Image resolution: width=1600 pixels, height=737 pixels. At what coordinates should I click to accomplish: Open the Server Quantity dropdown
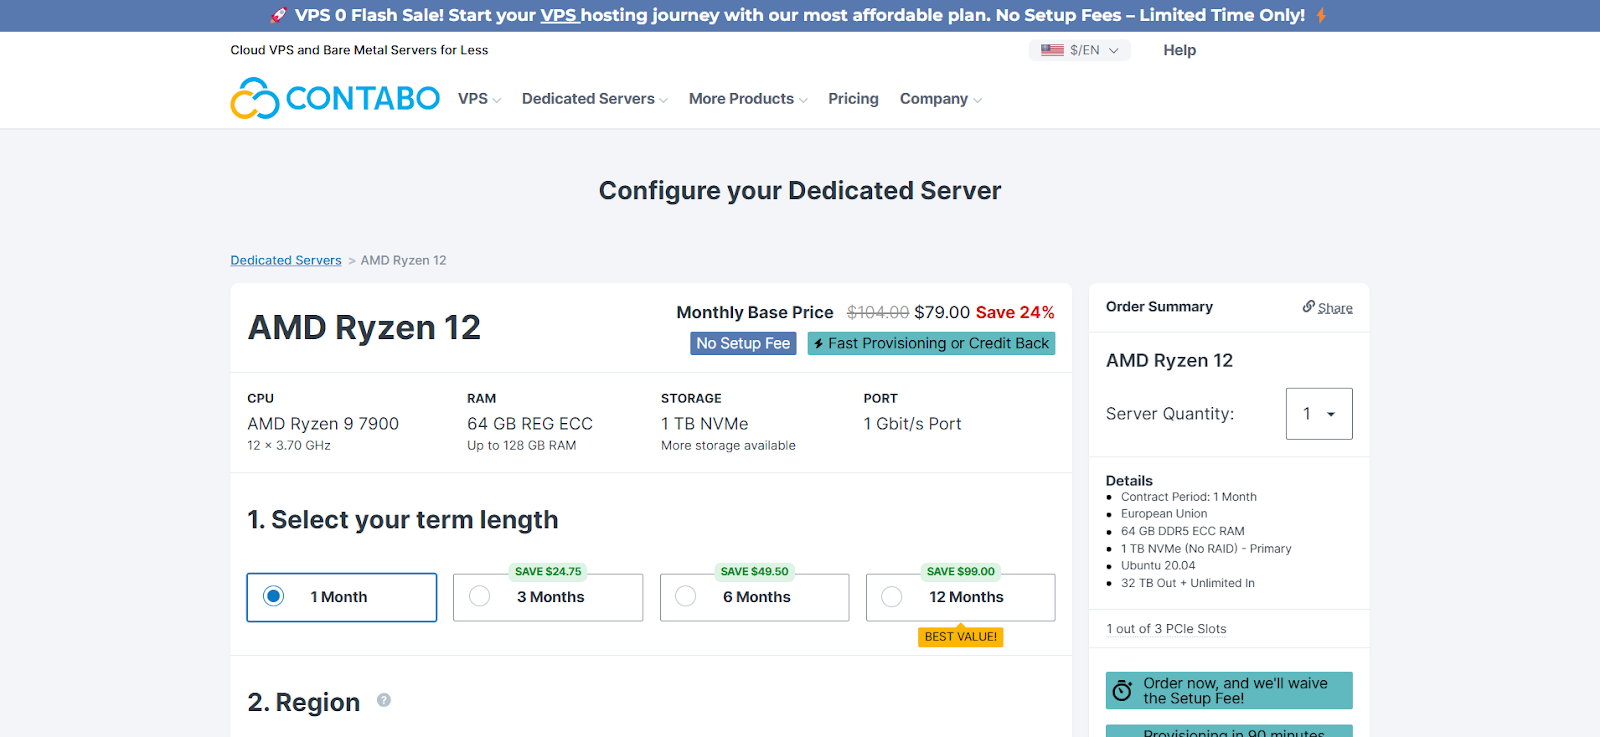pos(1319,414)
